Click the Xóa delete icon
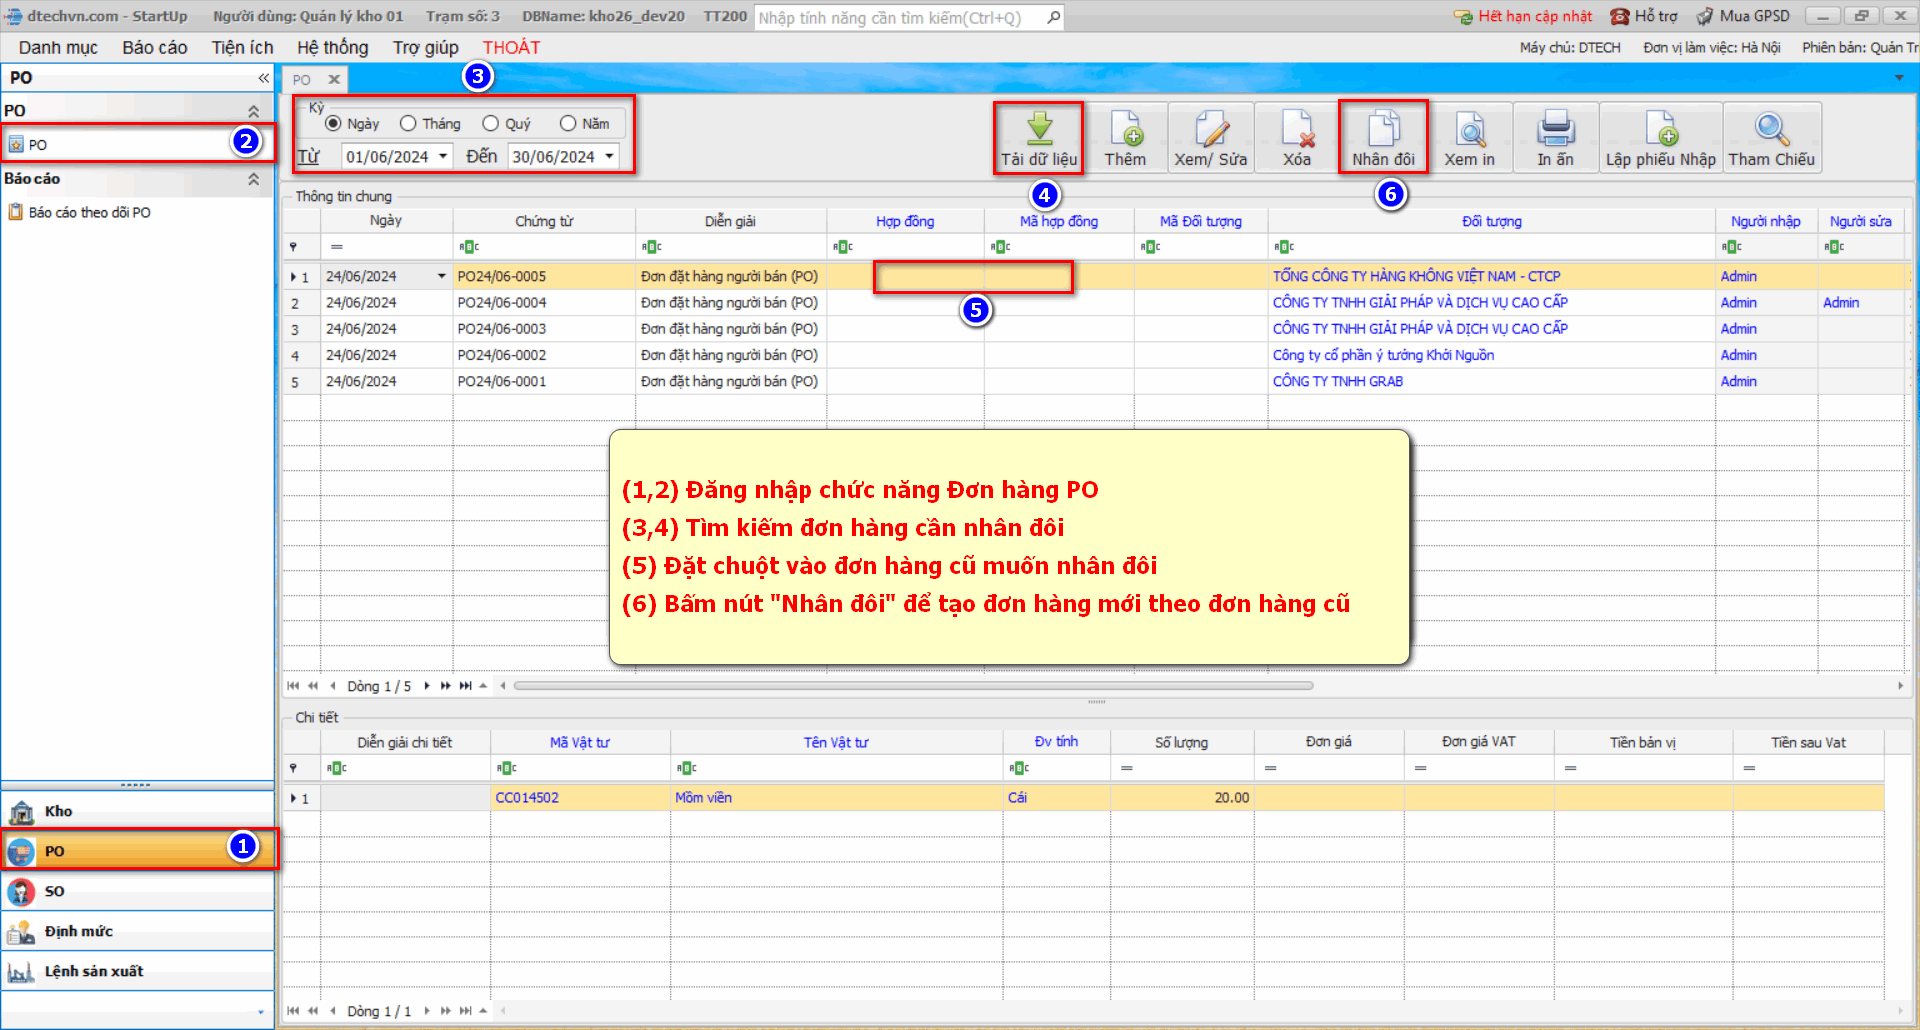Viewport: 1920px width, 1030px height. click(1297, 130)
